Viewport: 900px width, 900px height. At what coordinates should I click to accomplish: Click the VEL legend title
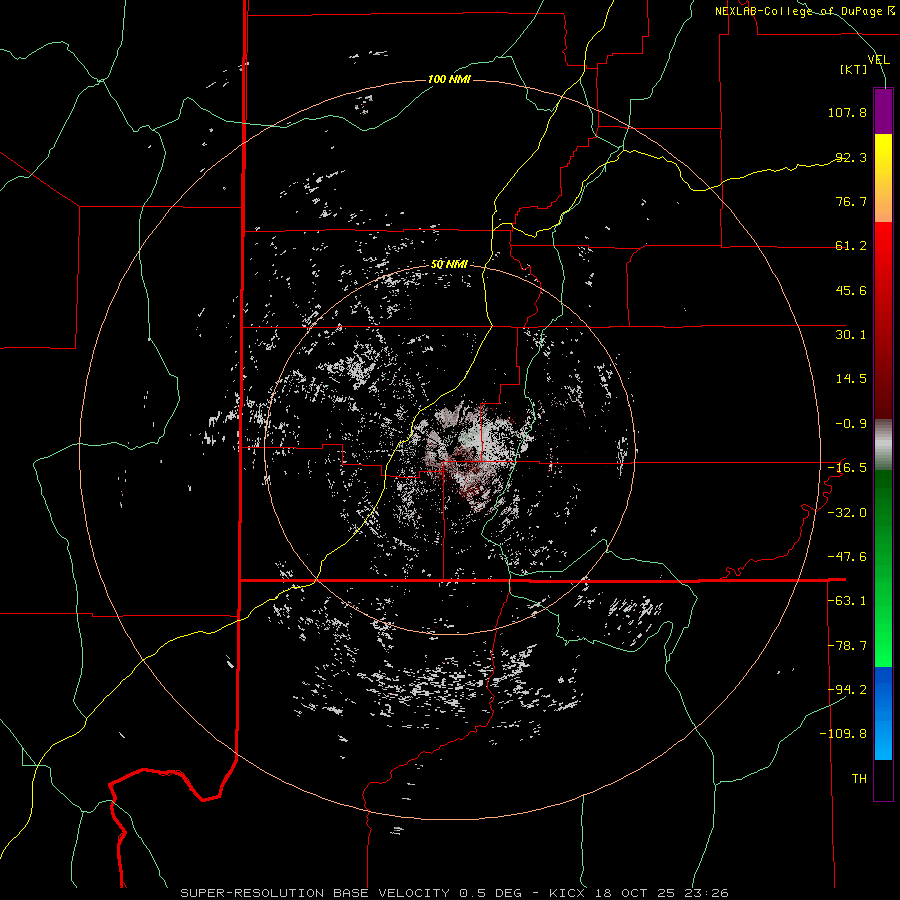[x=878, y=60]
